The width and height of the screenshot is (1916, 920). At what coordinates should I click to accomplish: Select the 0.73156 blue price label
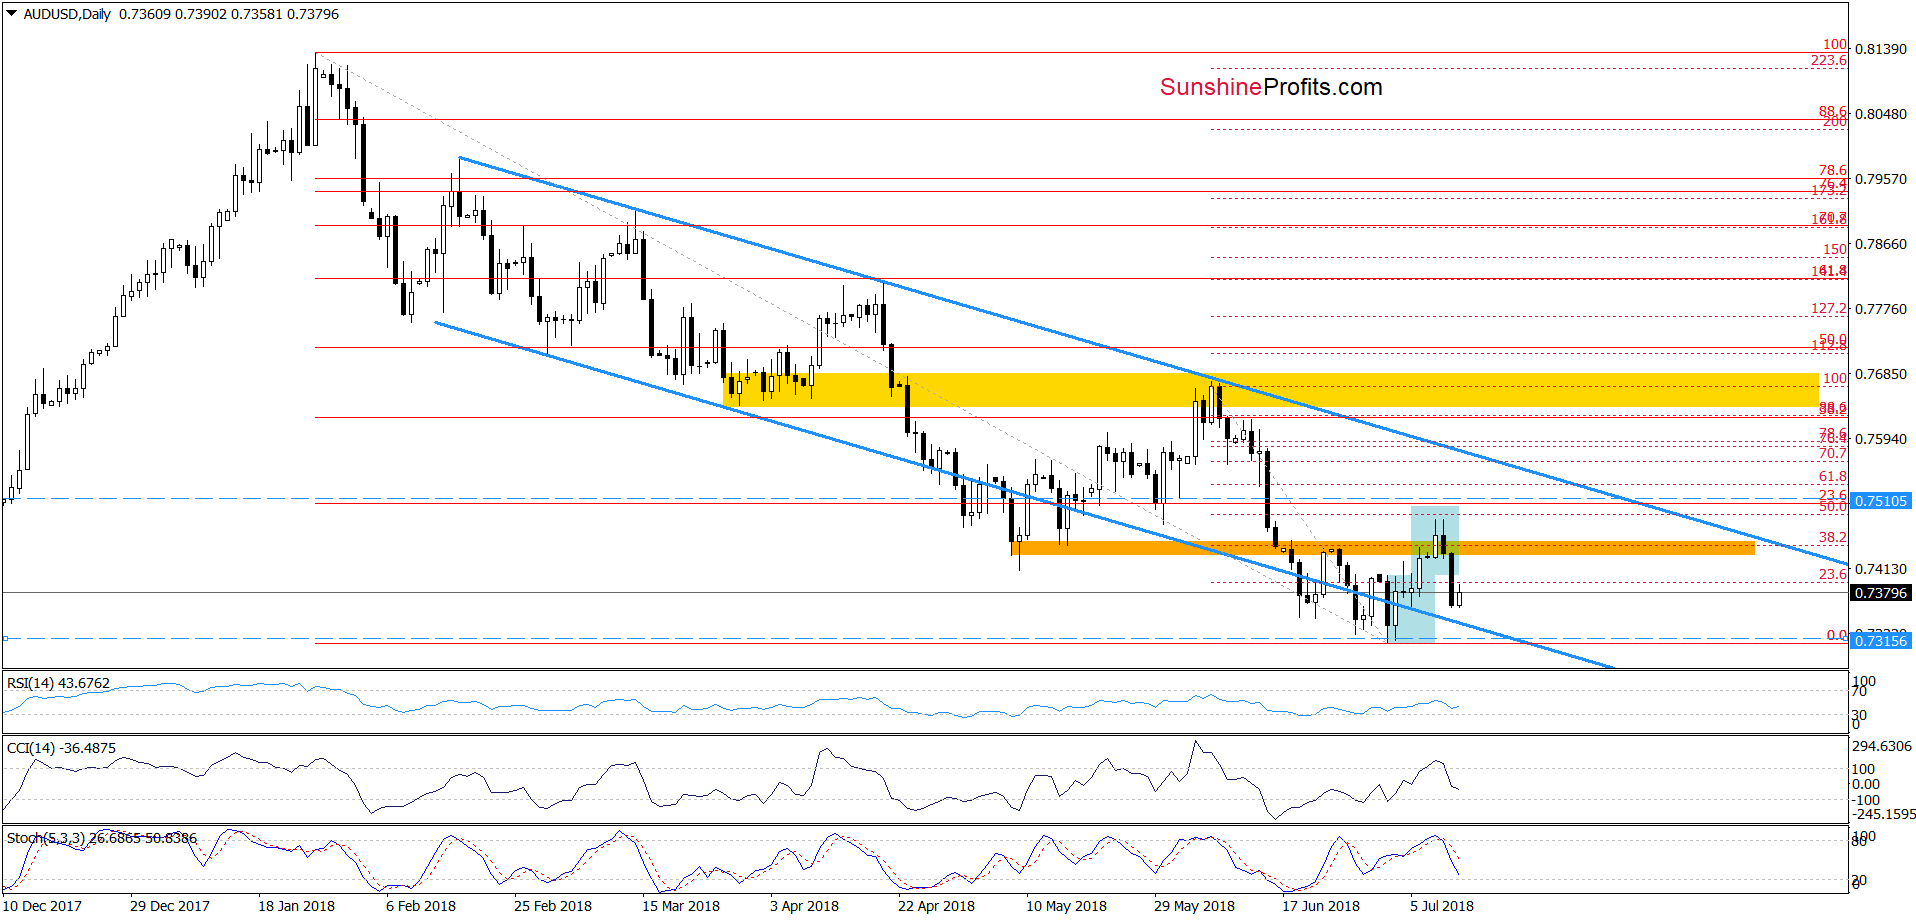point(1882,641)
